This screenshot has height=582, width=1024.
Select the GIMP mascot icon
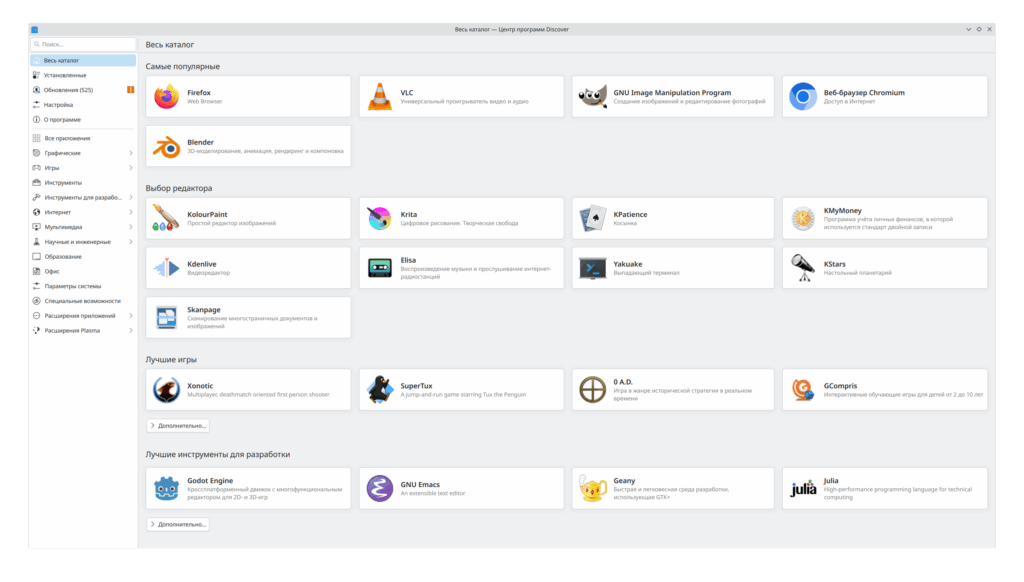tap(592, 97)
